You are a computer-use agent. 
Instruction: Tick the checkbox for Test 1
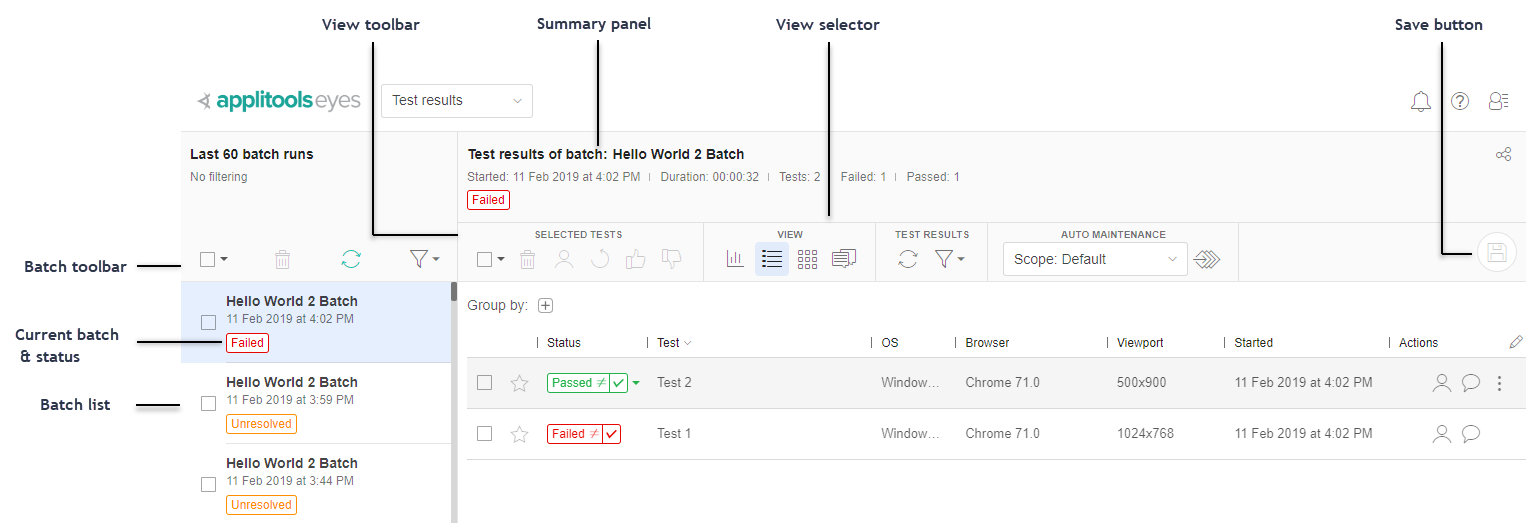tap(484, 434)
